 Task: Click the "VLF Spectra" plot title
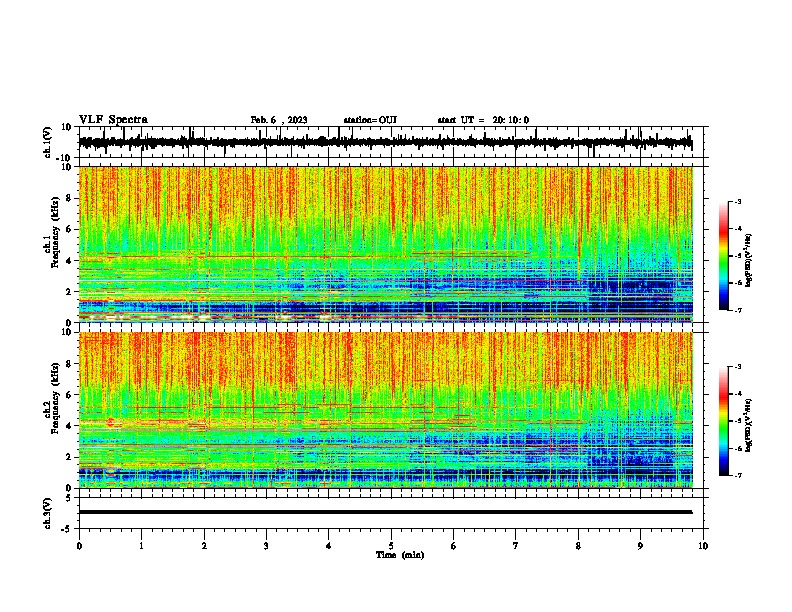(x=113, y=120)
